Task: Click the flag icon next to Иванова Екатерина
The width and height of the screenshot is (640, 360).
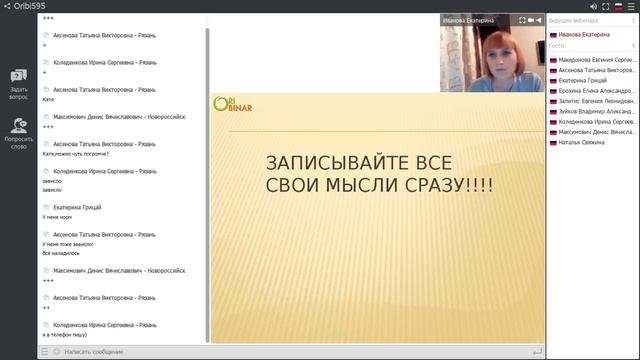Action: (x=553, y=35)
